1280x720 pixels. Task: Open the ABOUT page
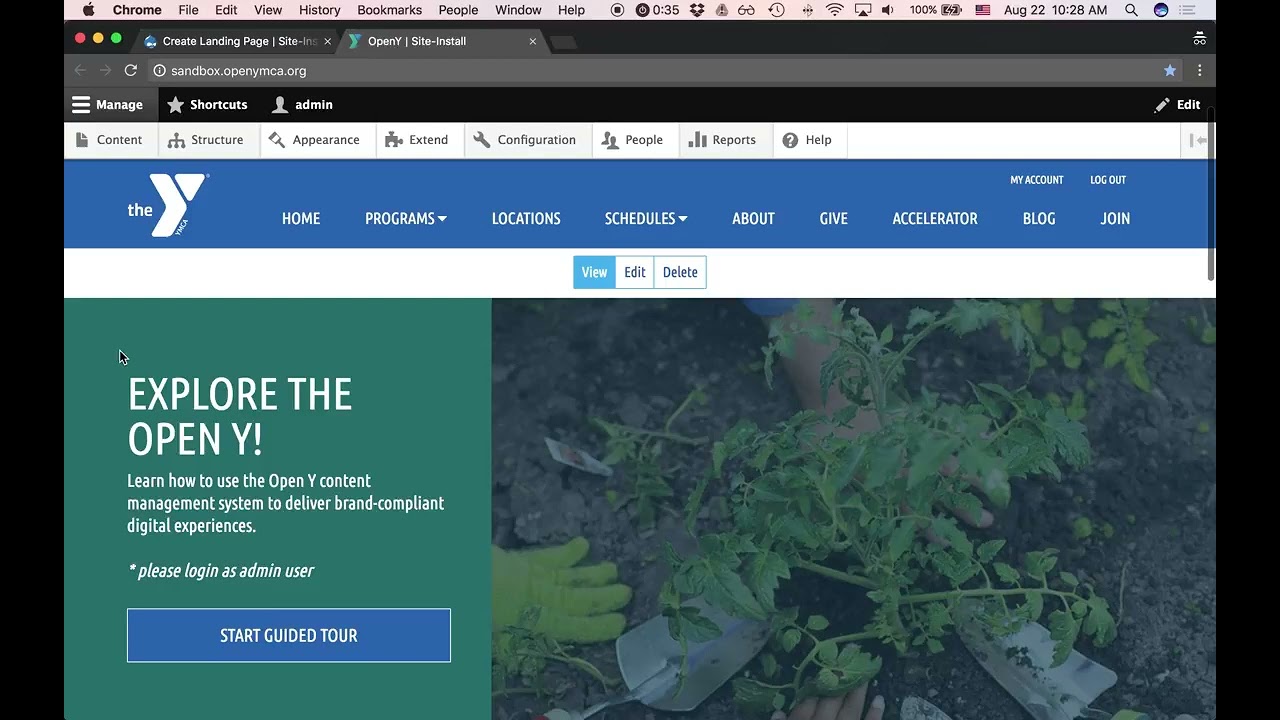[753, 218]
